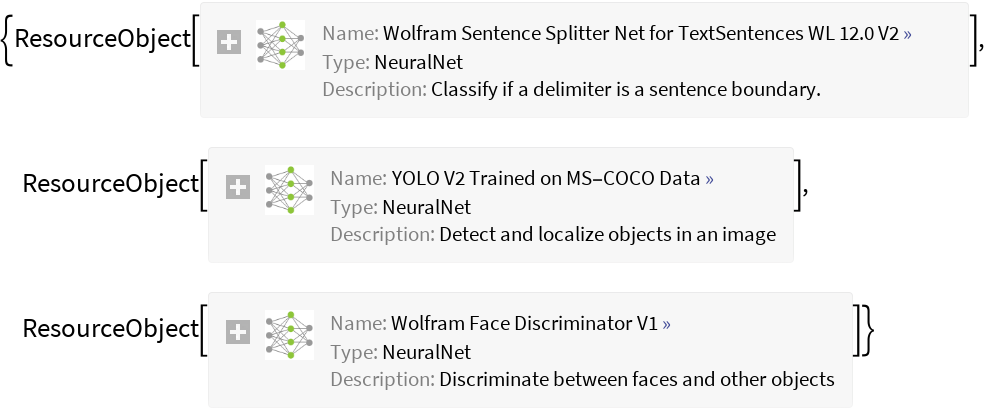Expand the YOLO V2 resource details

click(x=237, y=188)
